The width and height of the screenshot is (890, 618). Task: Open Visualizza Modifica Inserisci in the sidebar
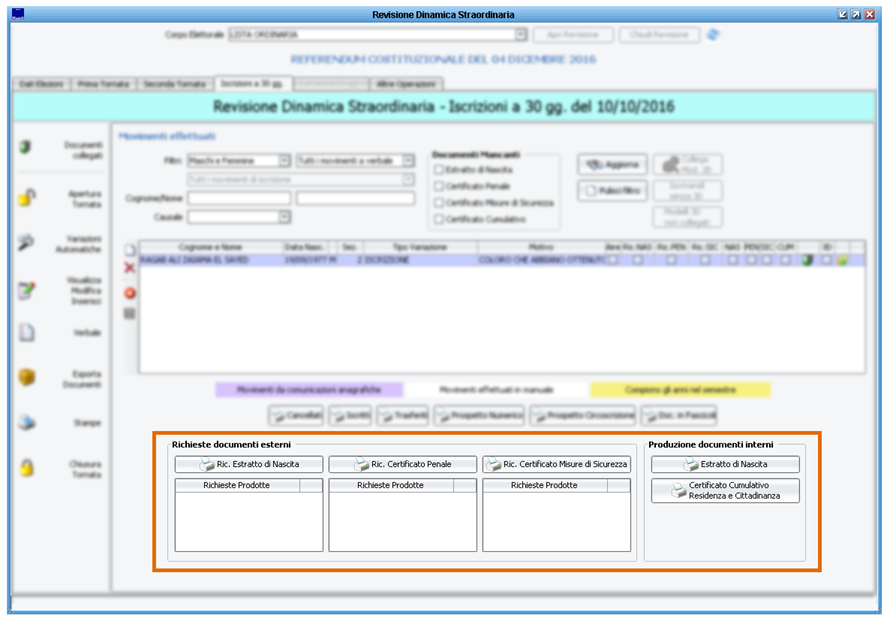[x=61, y=290]
